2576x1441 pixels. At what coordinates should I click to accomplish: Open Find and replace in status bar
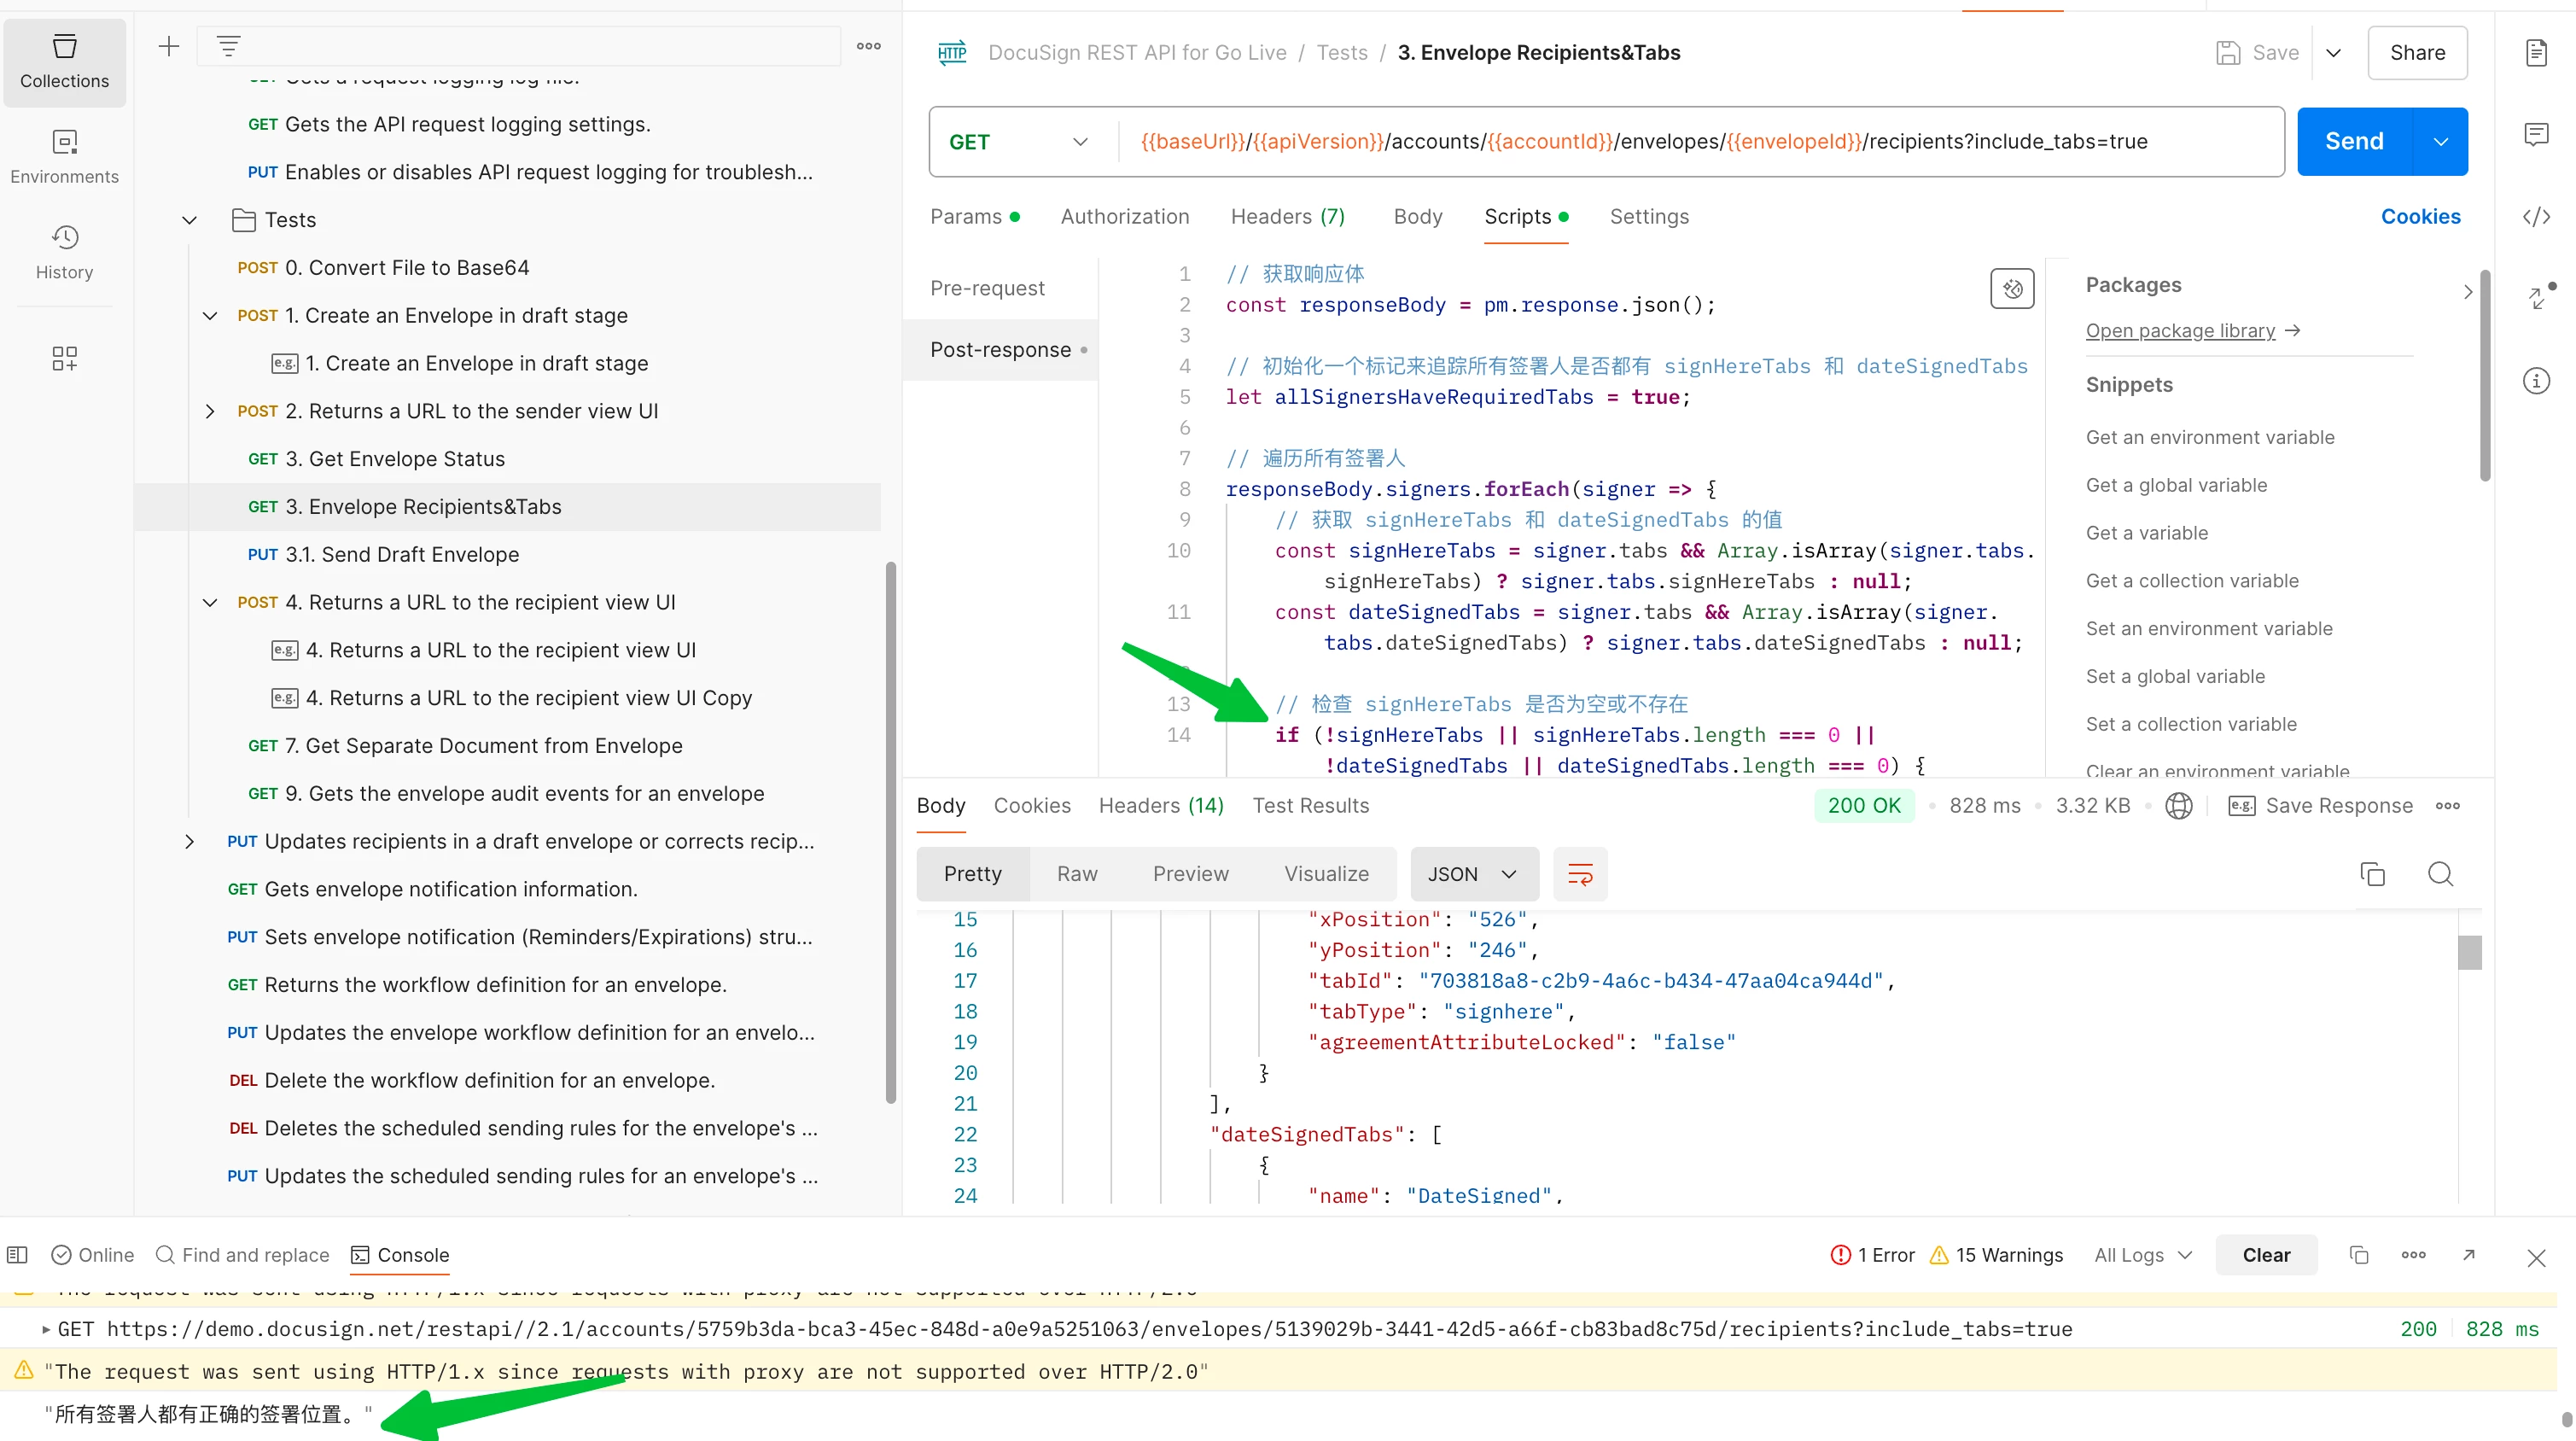(243, 1255)
